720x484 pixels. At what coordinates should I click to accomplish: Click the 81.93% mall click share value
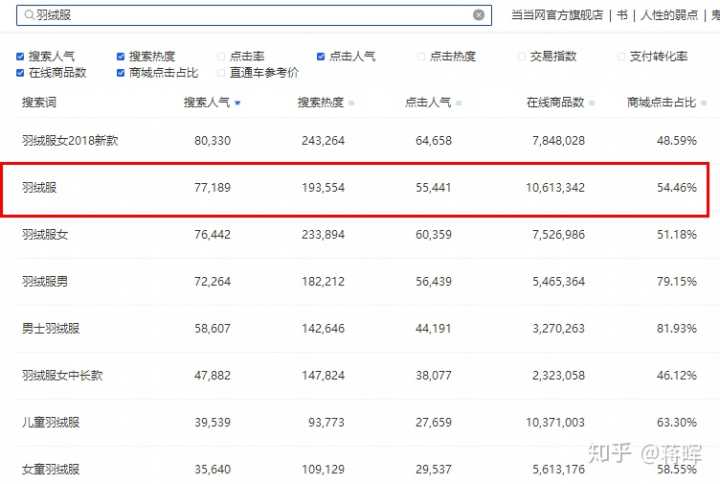point(677,328)
